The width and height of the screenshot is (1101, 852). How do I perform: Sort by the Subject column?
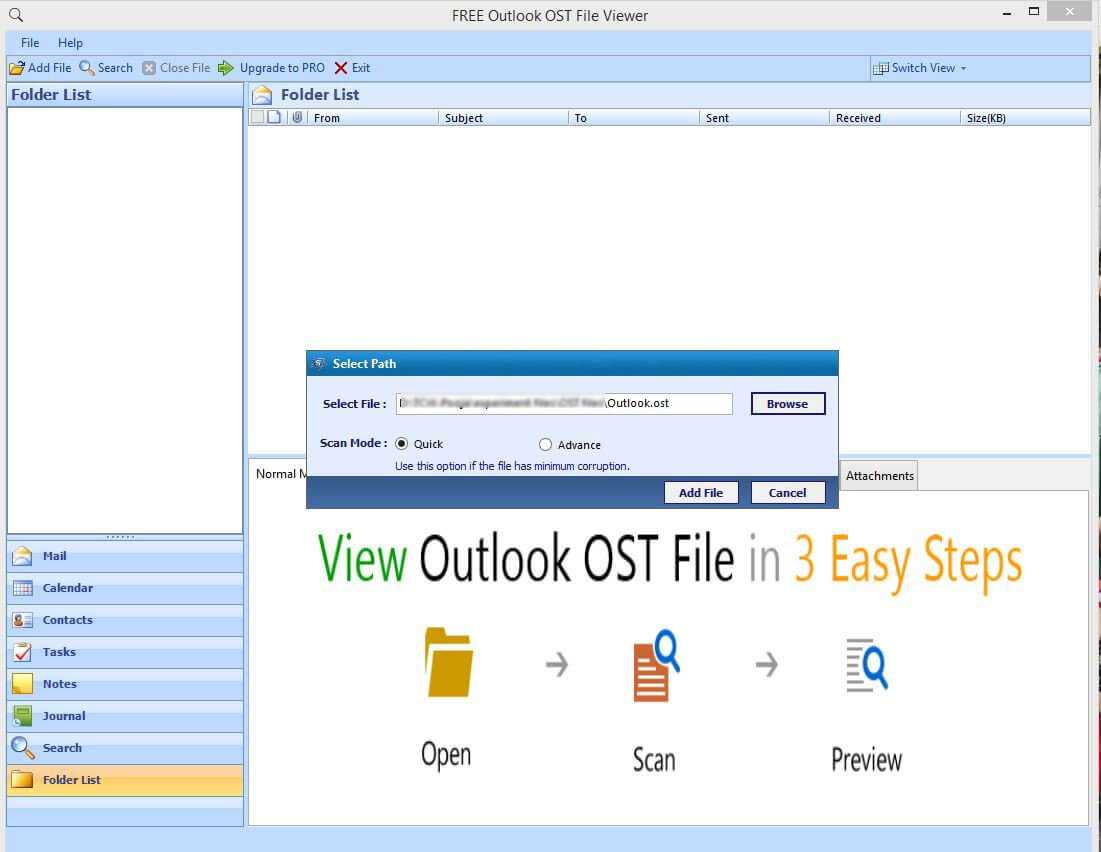pos(503,118)
